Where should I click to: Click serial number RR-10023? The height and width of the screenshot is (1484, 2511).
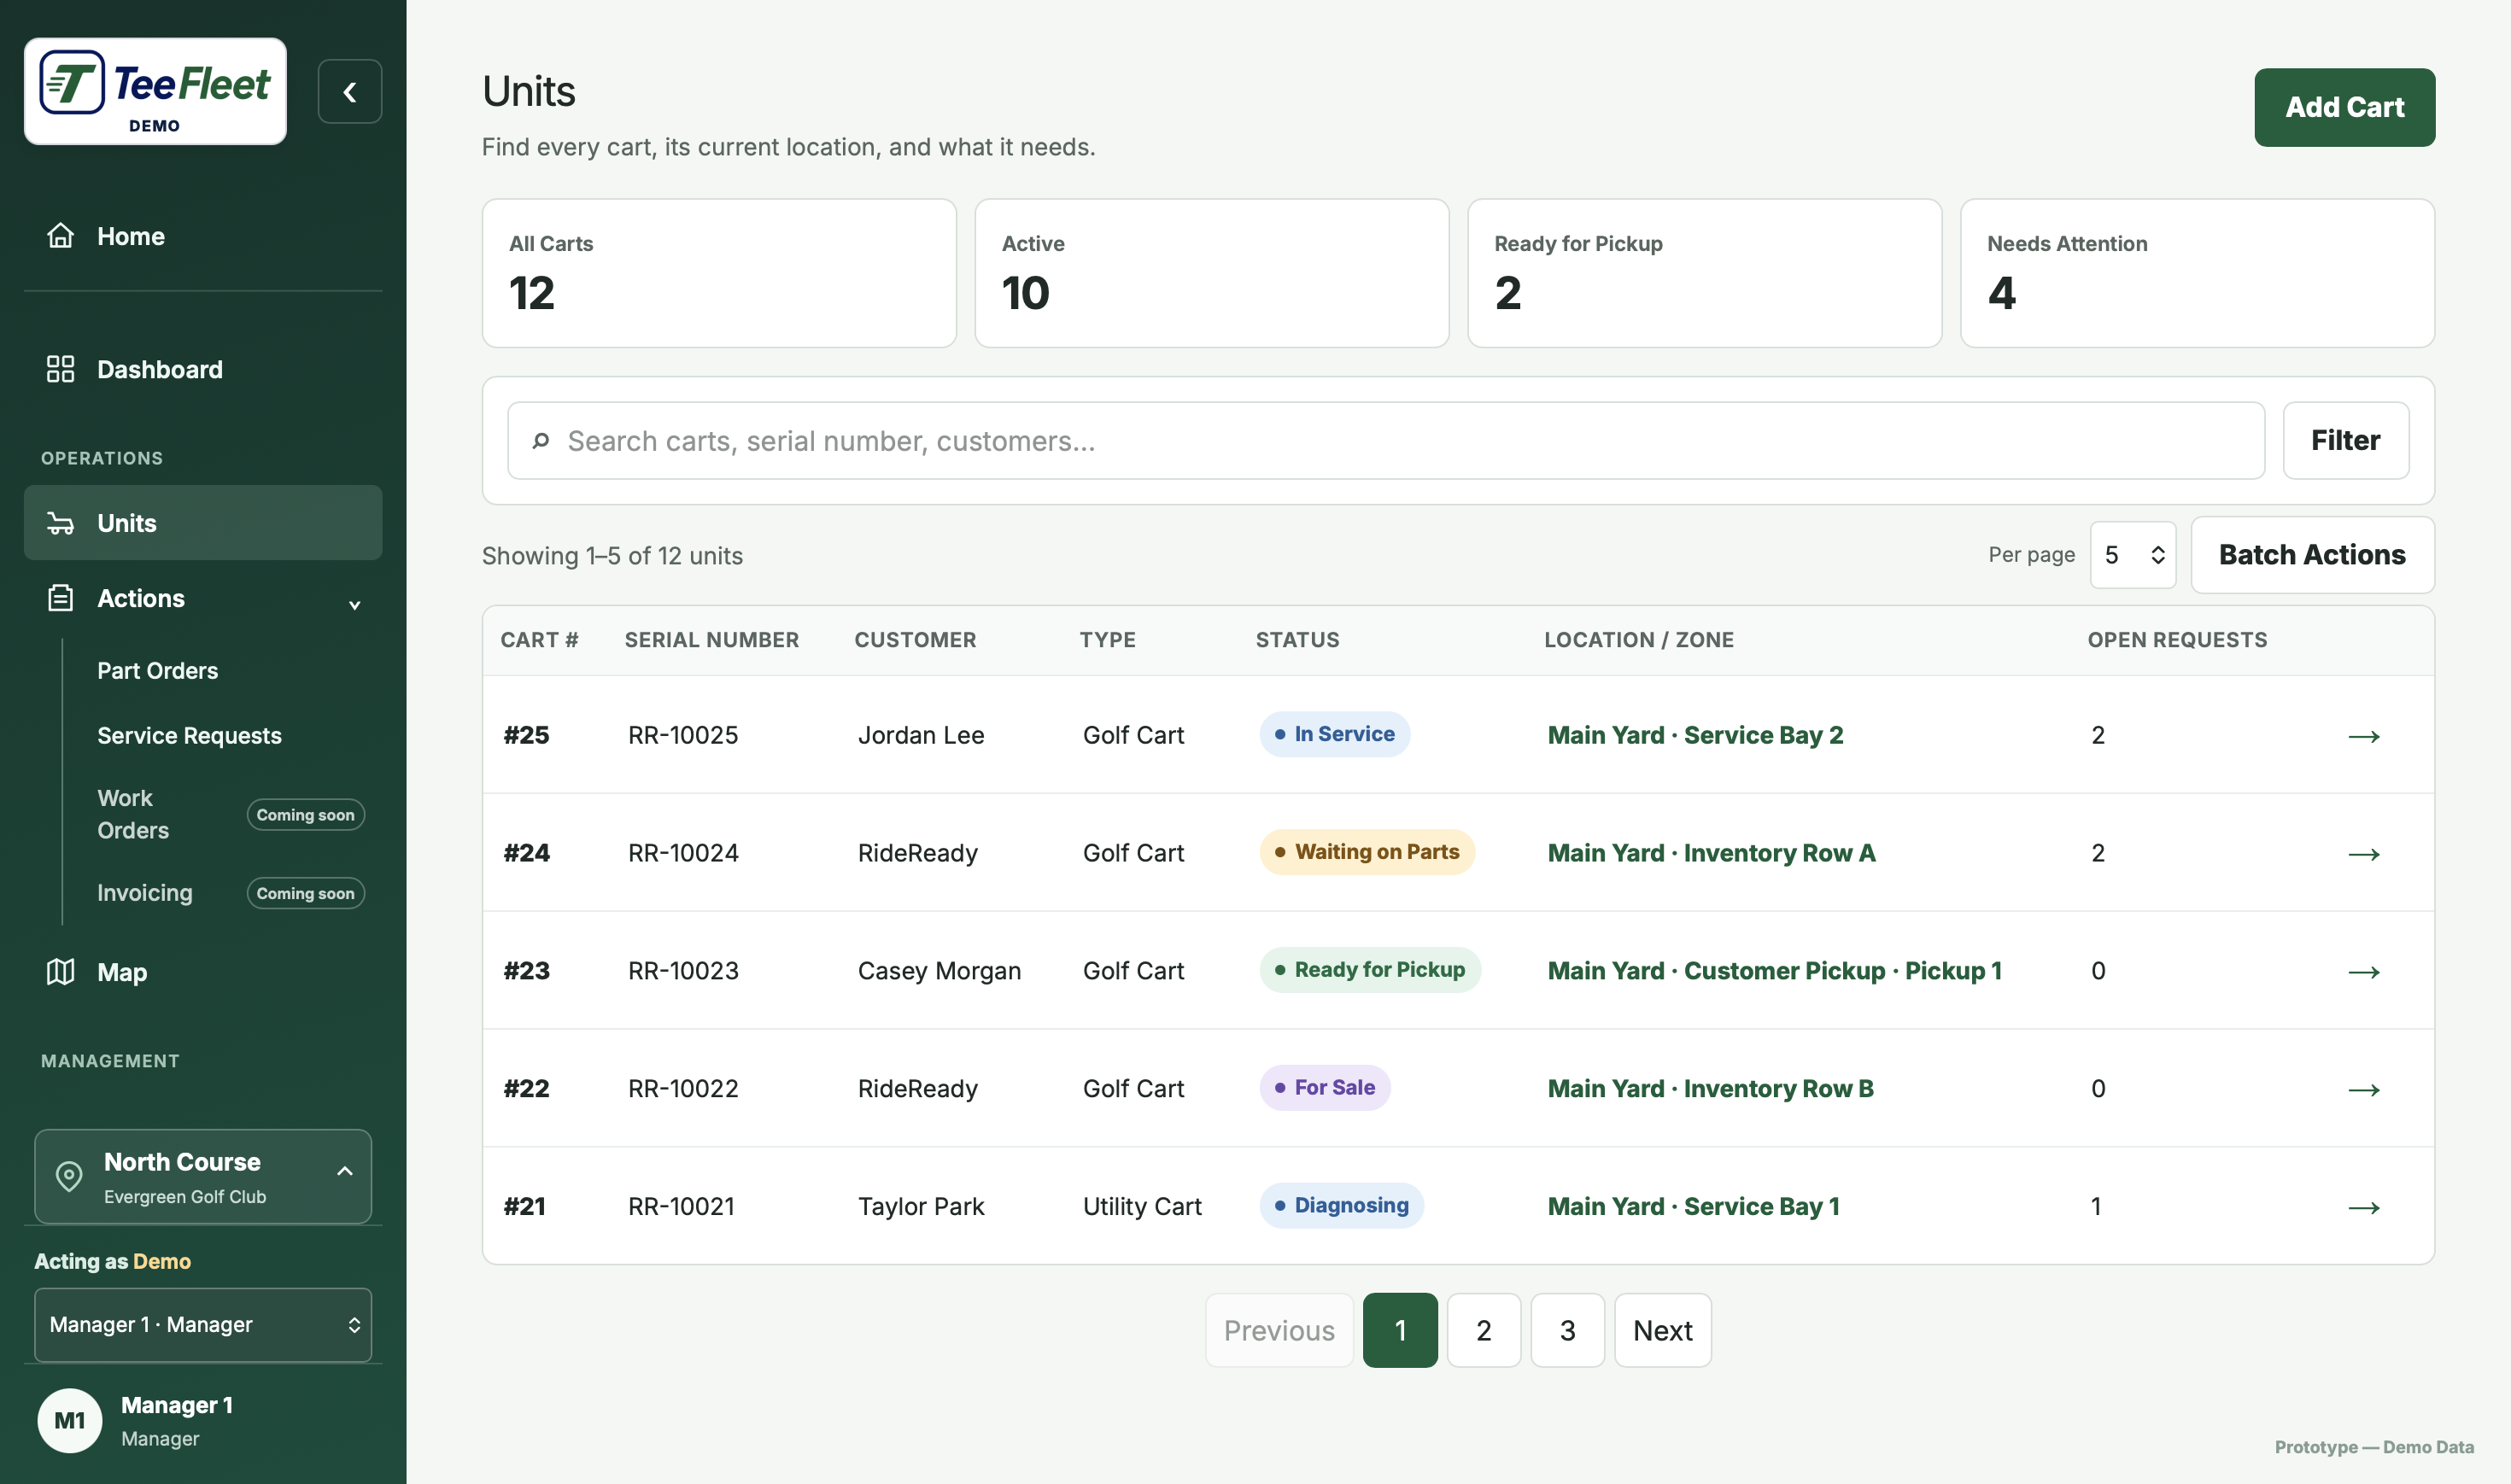(683, 971)
